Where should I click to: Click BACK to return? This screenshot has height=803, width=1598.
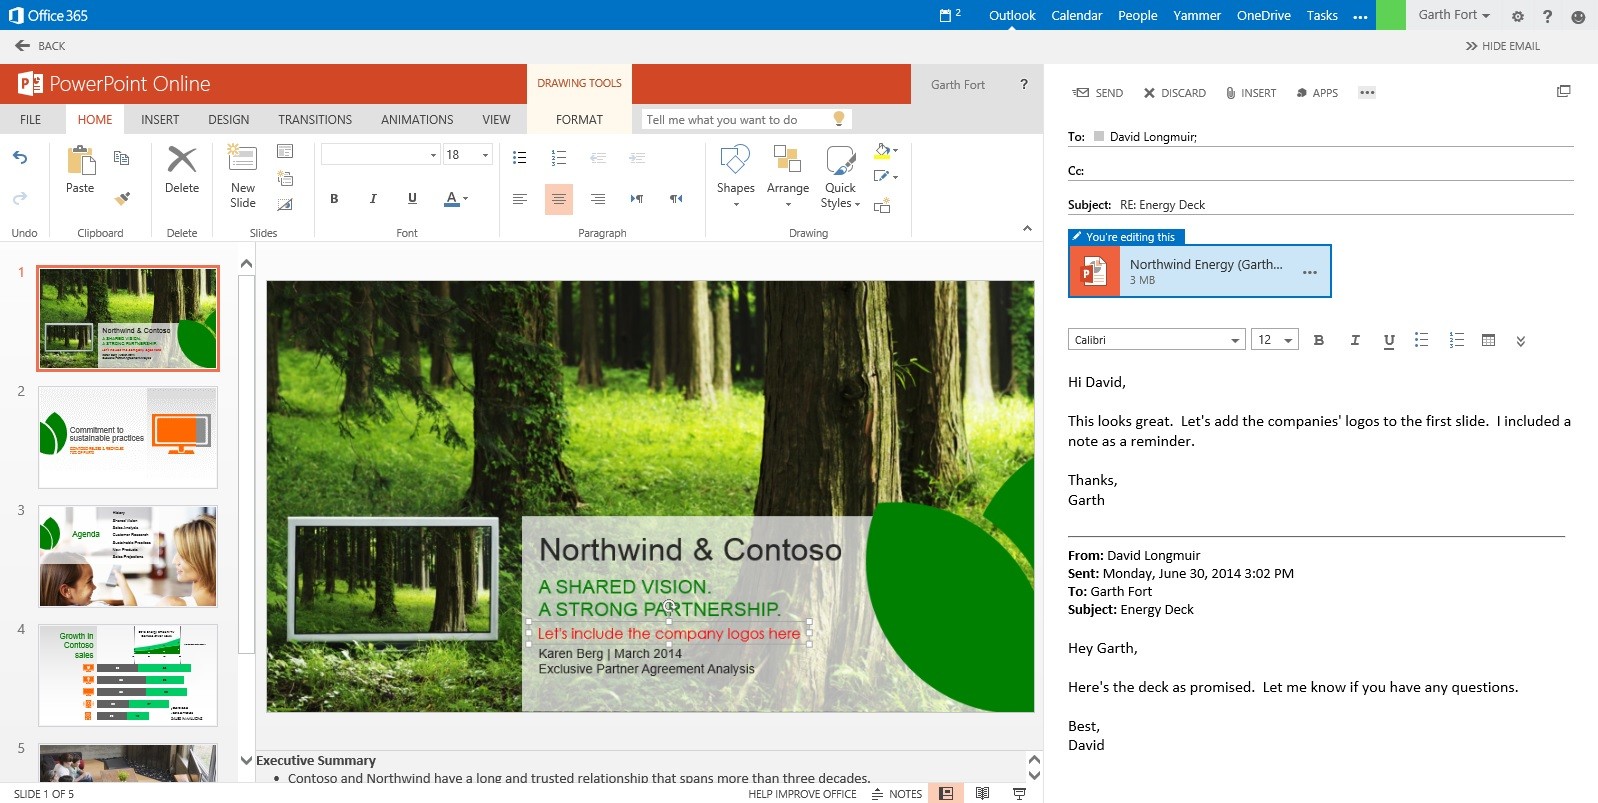41,45
